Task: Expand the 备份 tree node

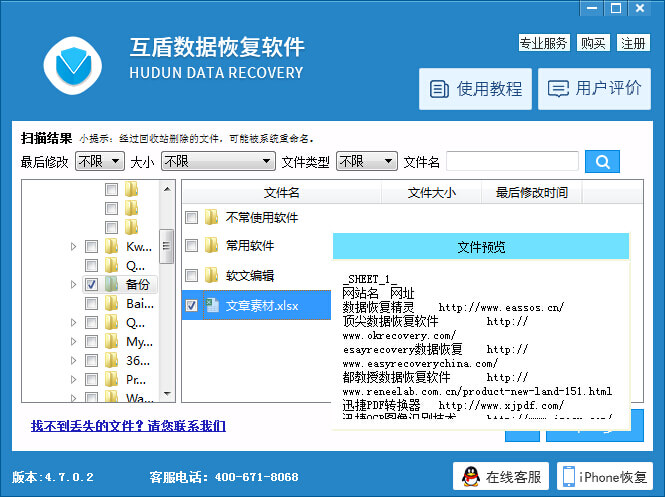Action: tap(73, 284)
